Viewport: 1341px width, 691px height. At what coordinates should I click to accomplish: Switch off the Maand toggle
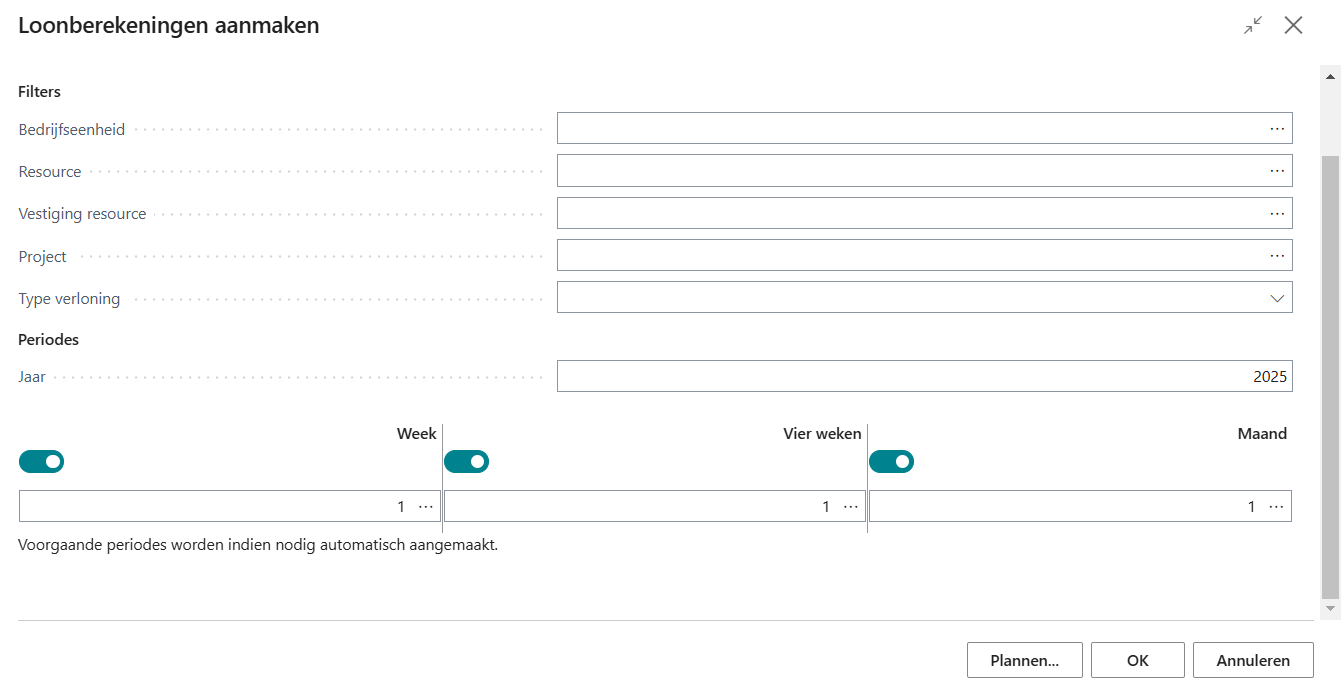click(891, 462)
